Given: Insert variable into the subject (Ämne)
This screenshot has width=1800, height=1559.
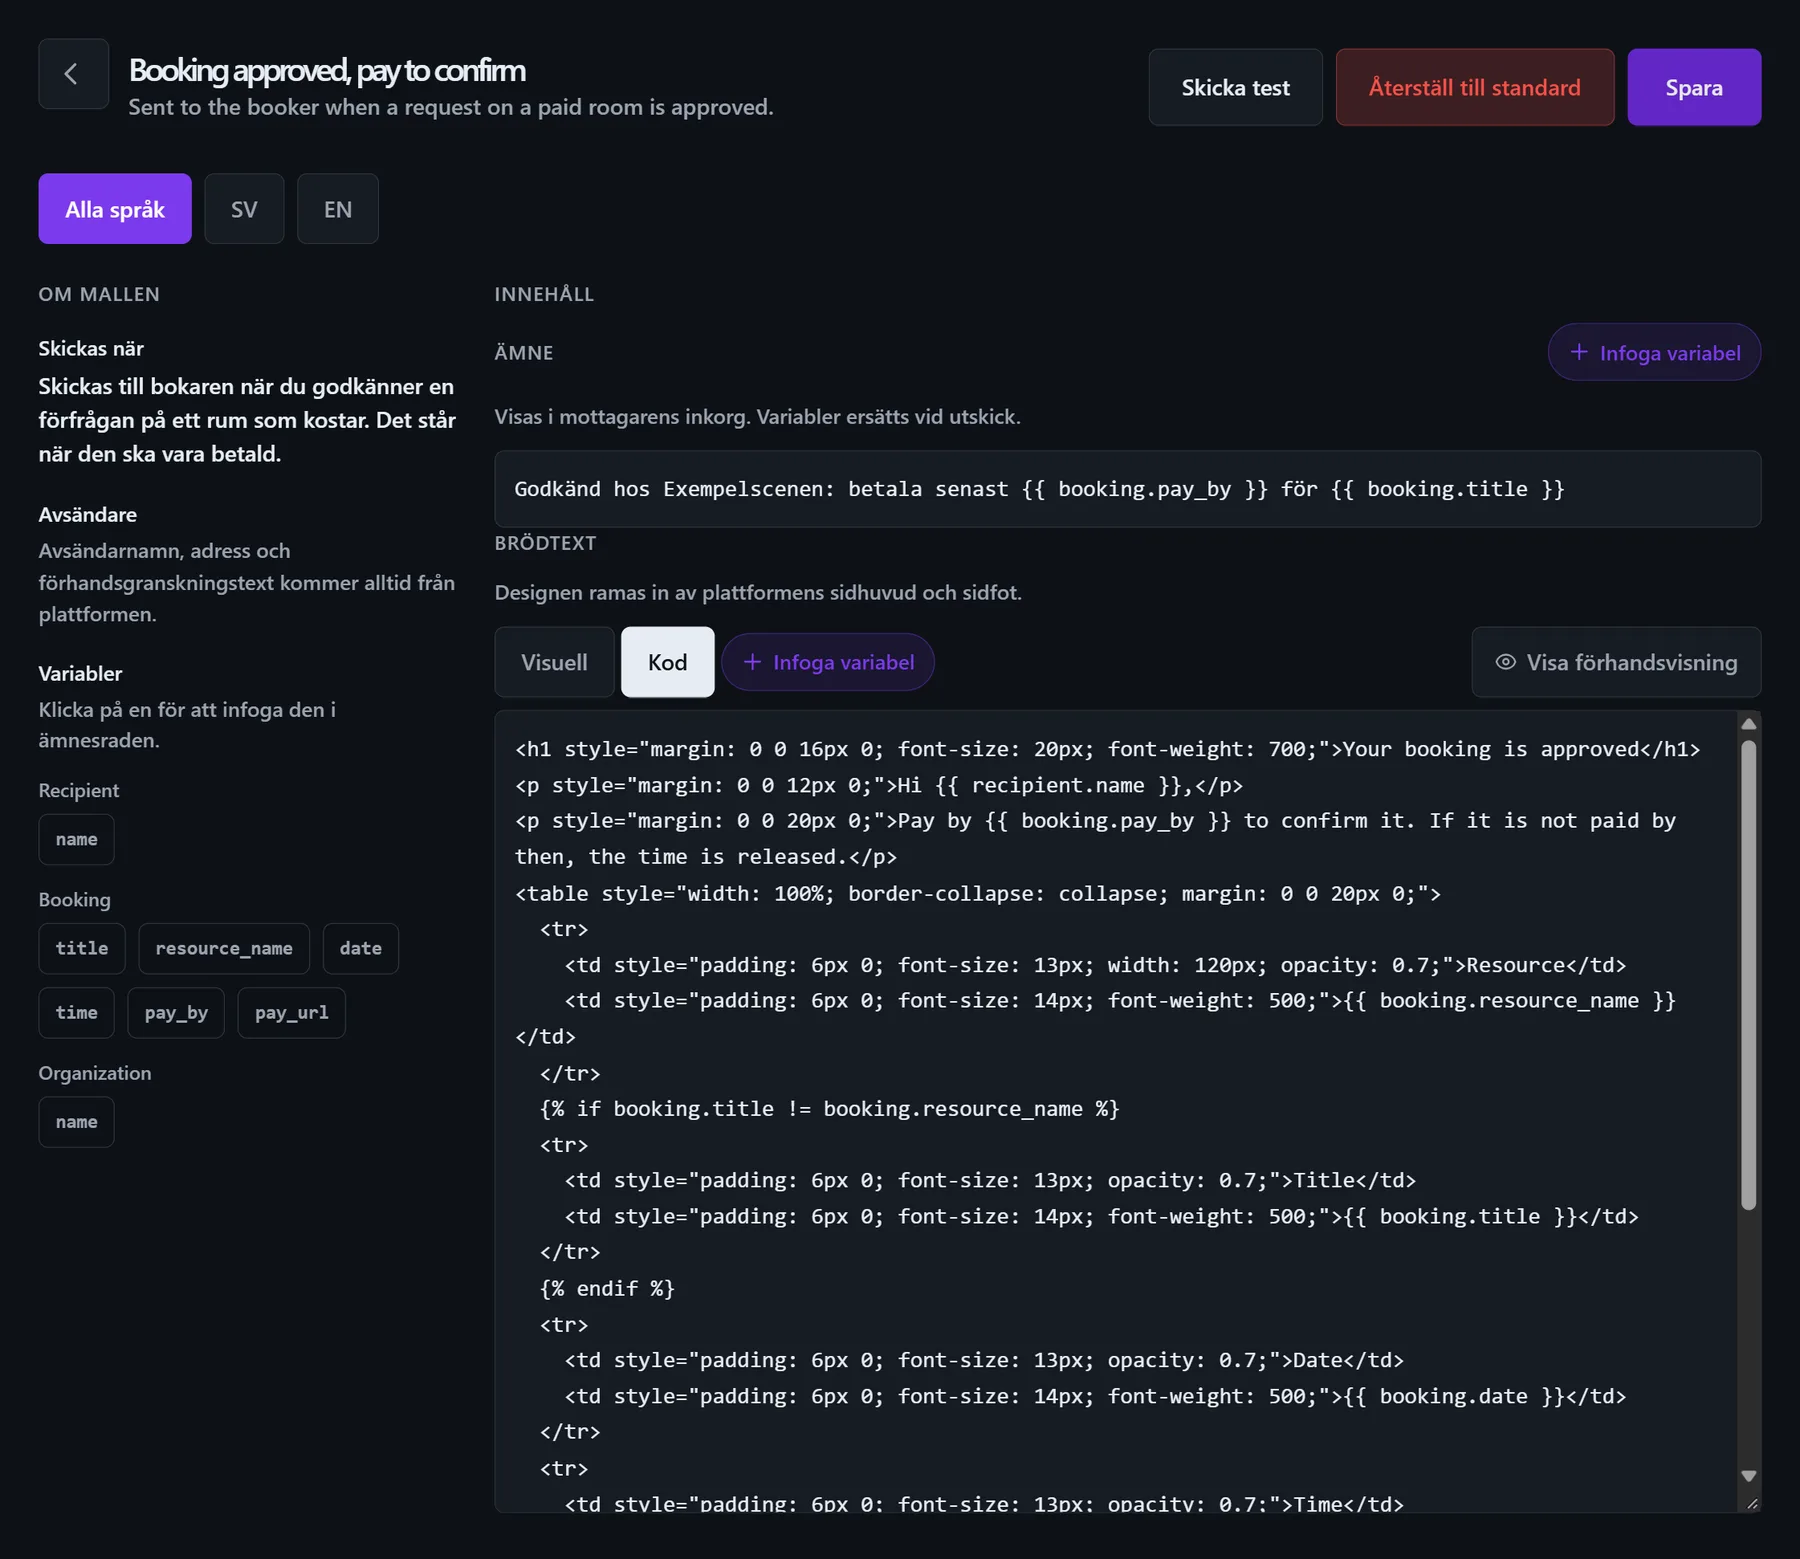Looking at the screenshot, I should pos(1654,352).
